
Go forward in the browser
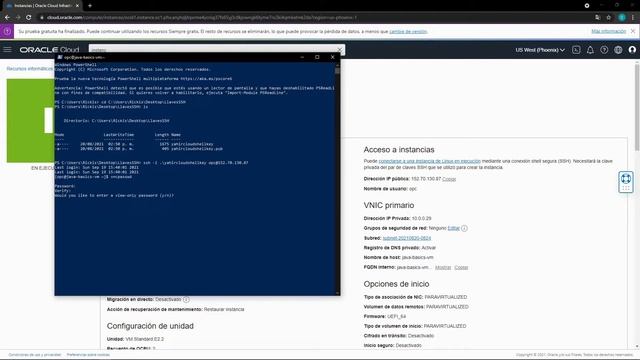[18, 18]
